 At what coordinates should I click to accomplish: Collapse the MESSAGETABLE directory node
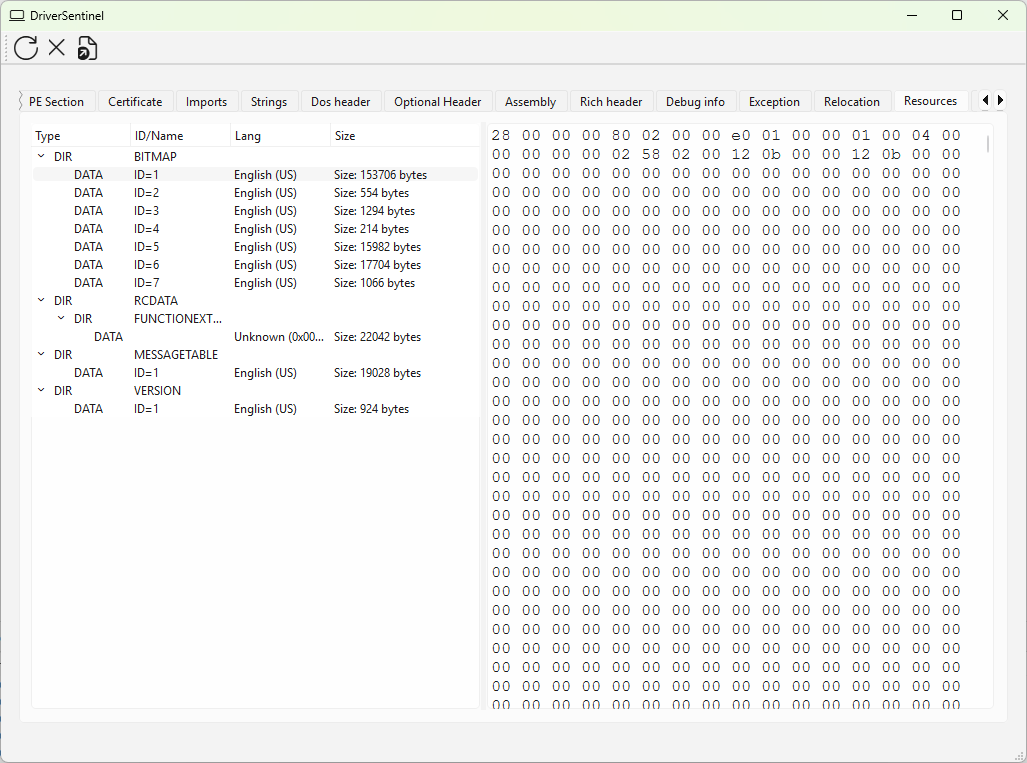[41, 355]
